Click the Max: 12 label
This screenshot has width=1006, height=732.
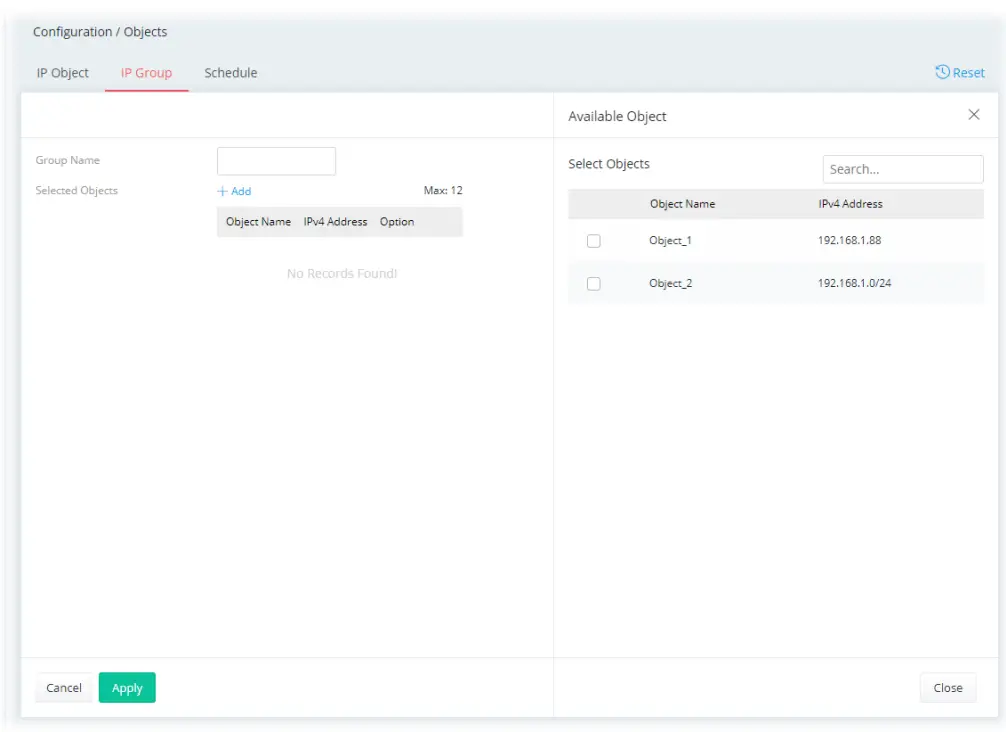[x=443, y=191]
